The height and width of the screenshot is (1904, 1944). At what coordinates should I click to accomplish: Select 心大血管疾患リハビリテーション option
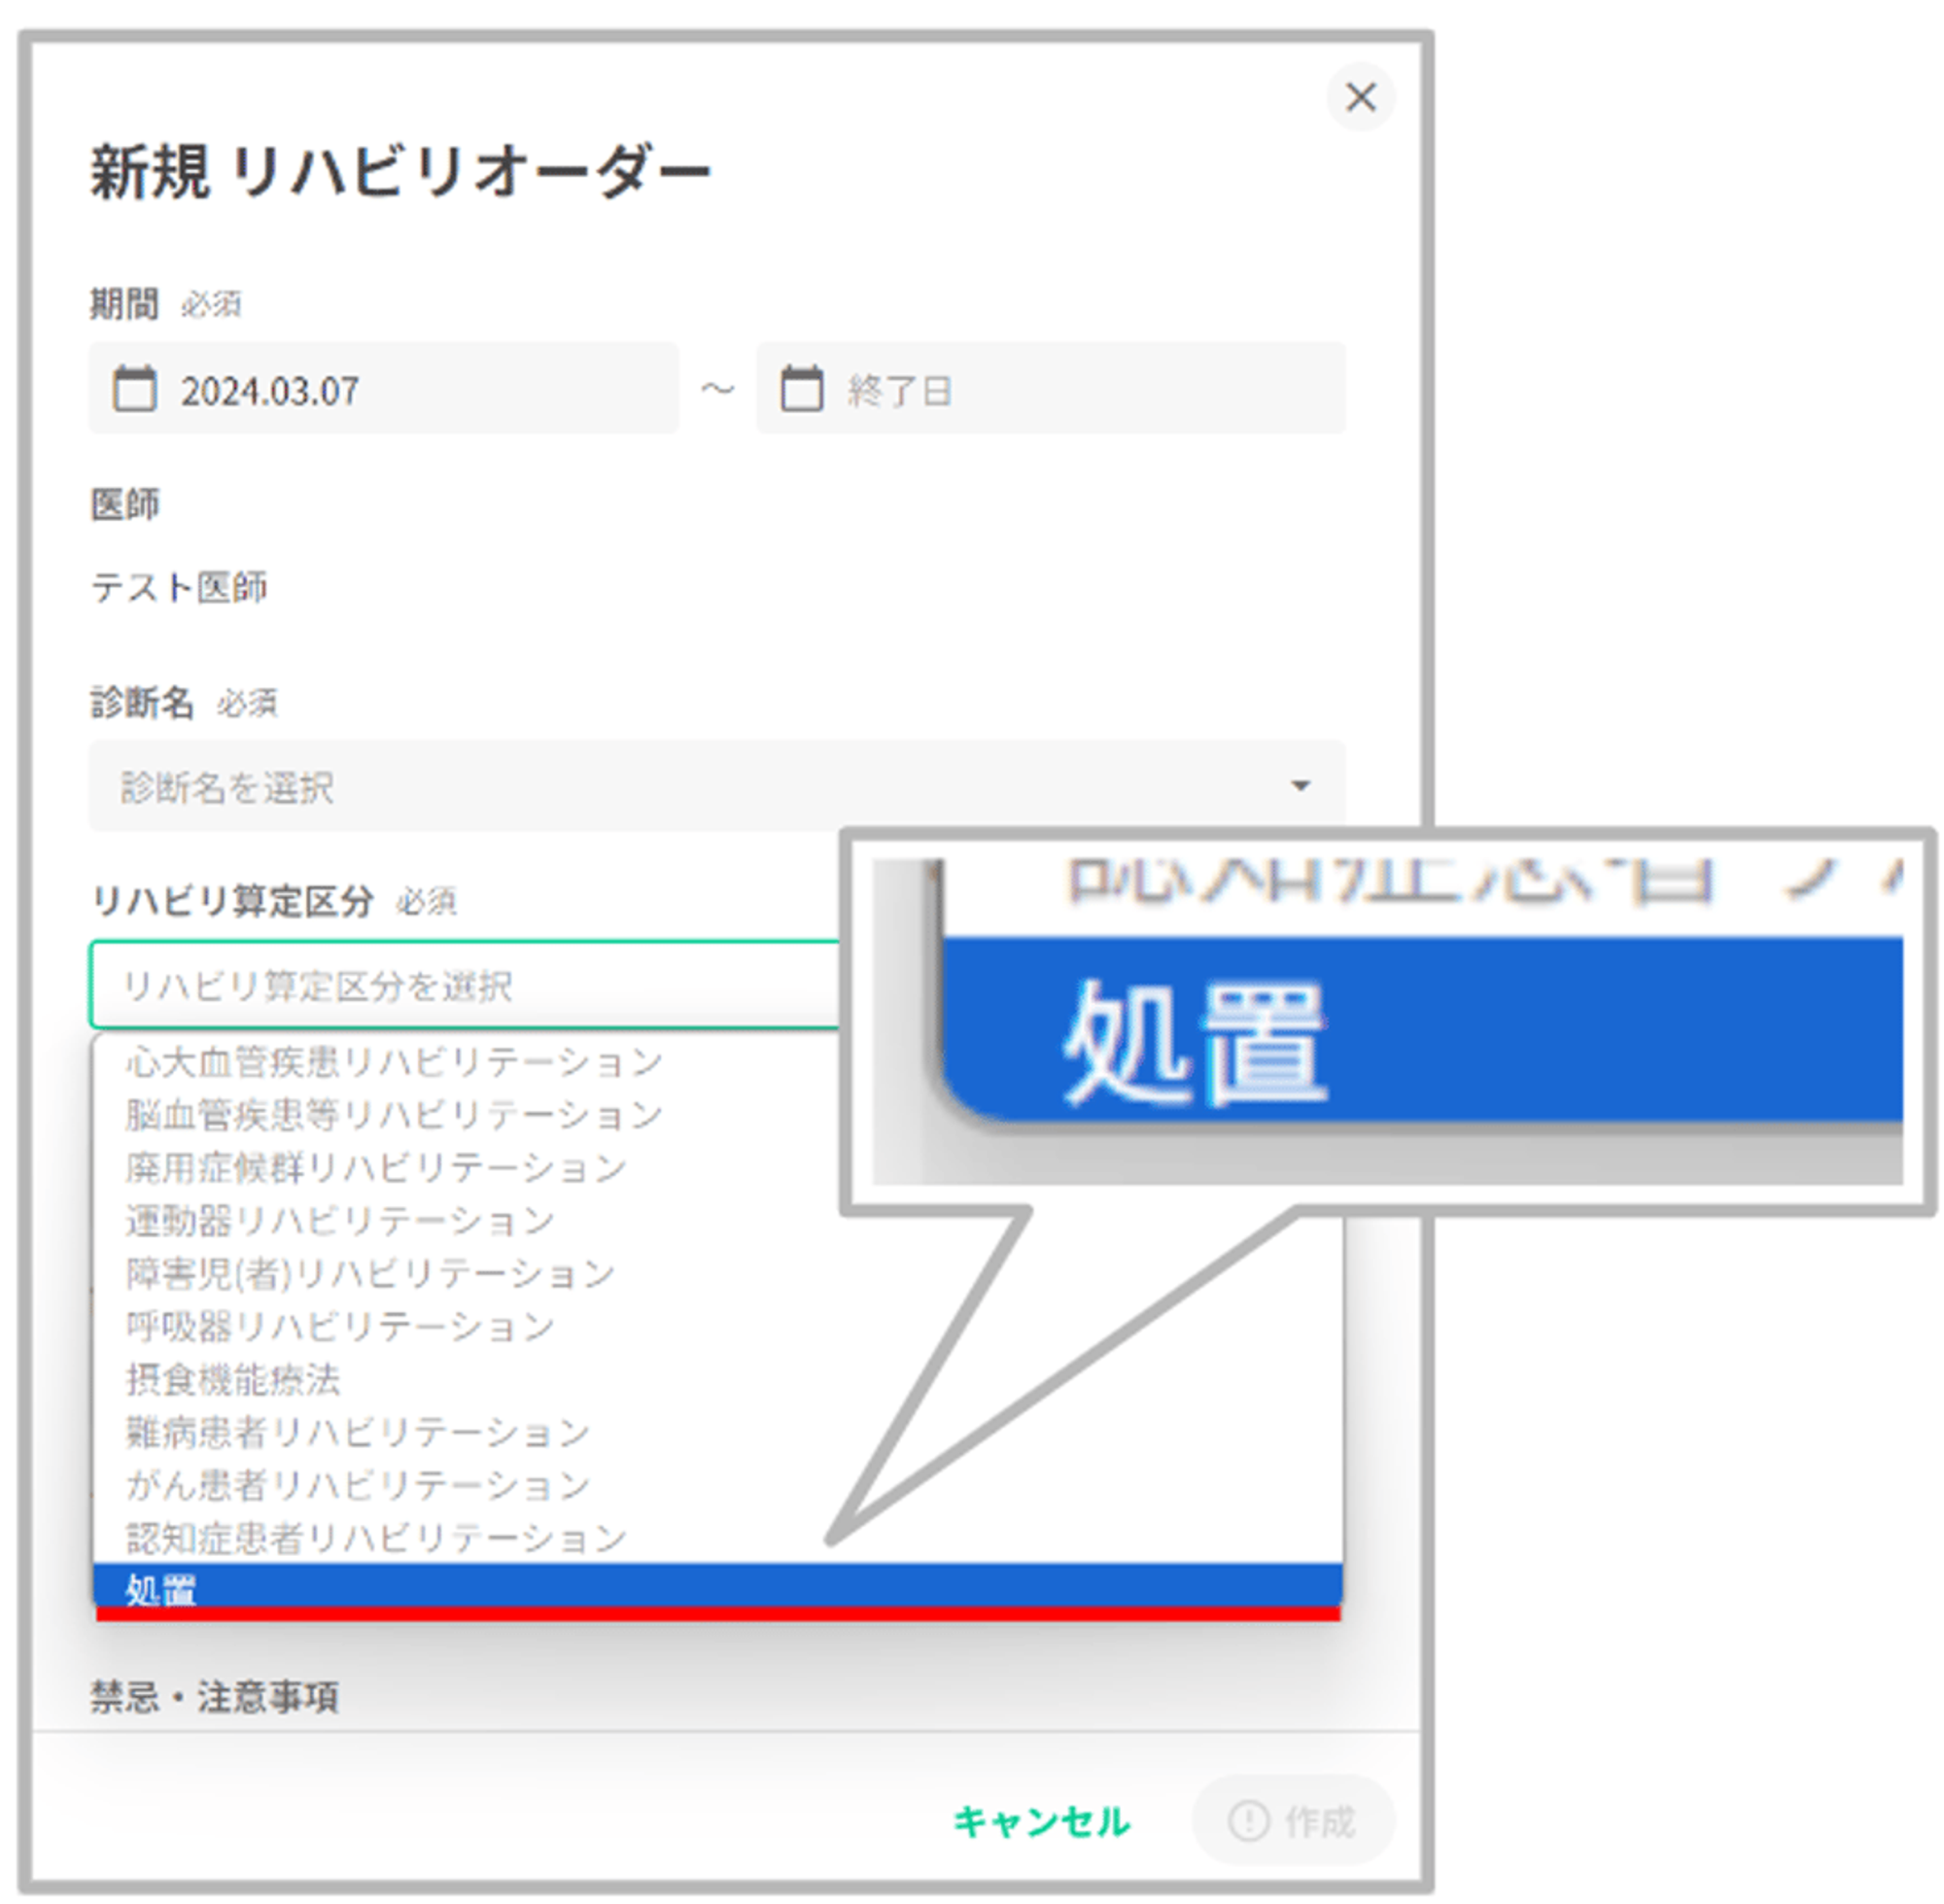[395, 1062]
